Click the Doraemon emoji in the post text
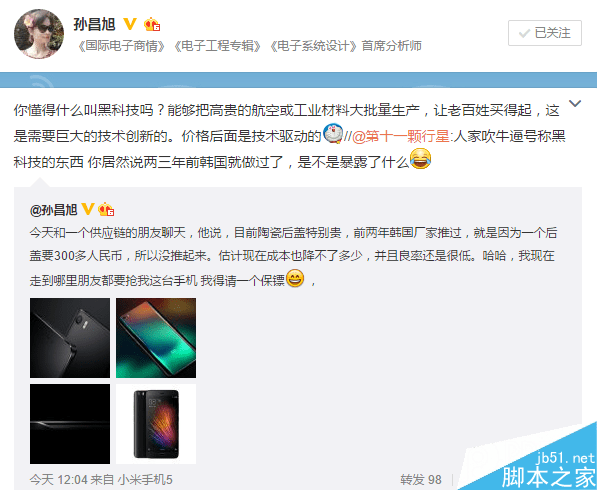597x490 pixels. pos(333,133)
